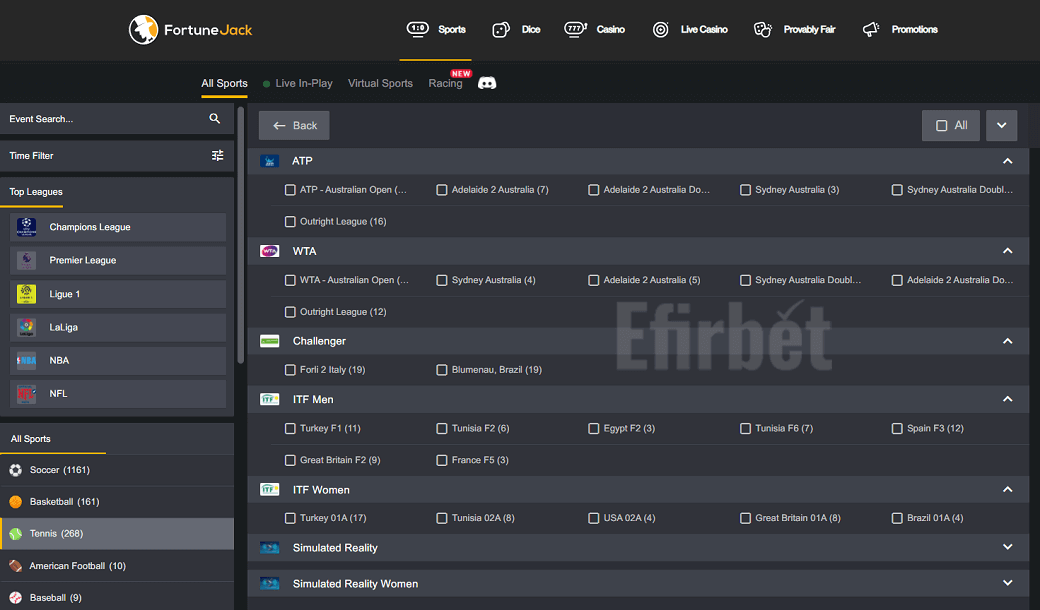1040x610 pixels.
Task: Expand the Simulated Reality section
Action: tap(1008, 547)
